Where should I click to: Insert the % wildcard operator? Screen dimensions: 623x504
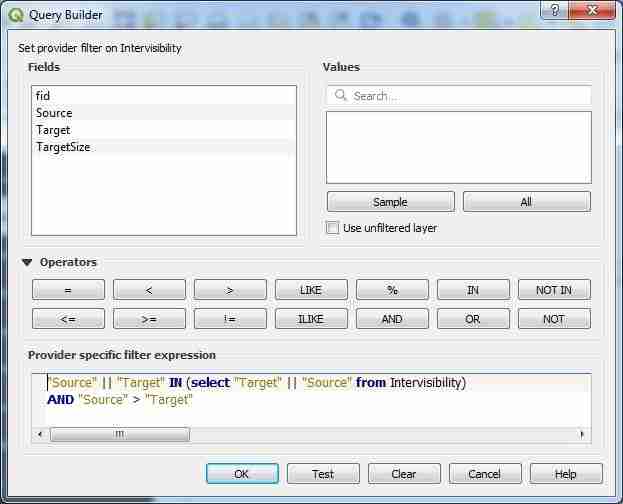coord(392,290)
